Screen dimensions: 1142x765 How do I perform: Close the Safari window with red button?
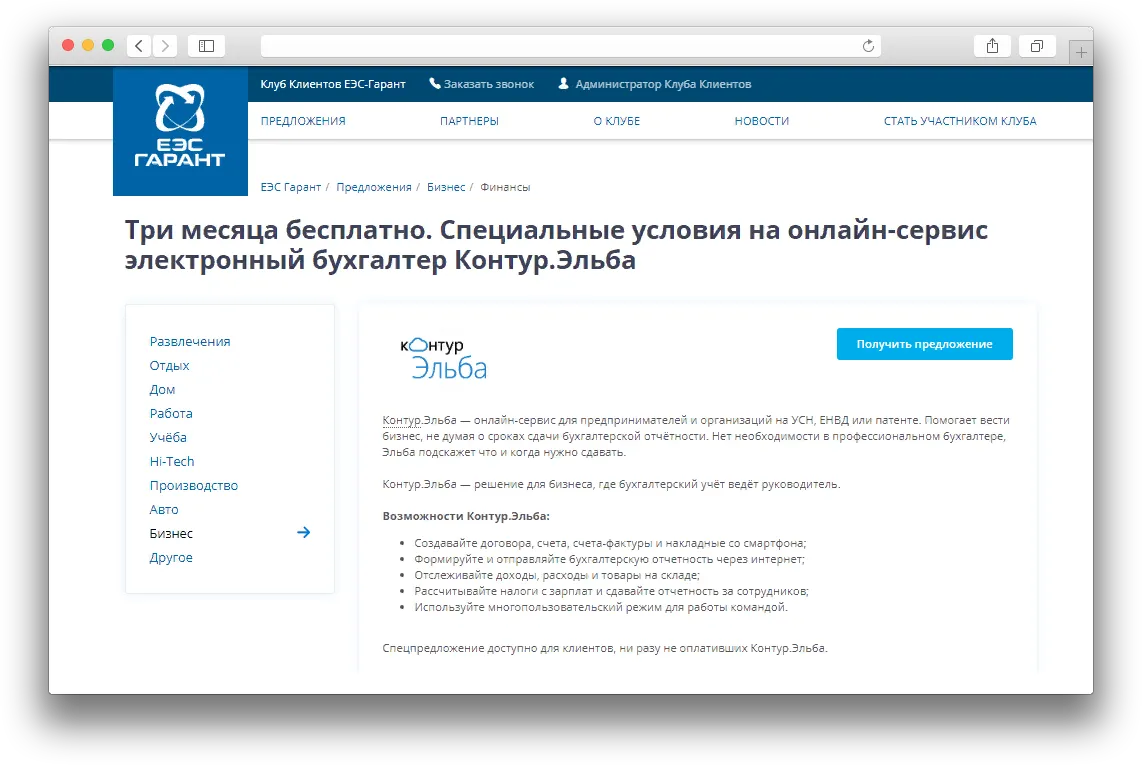pyautogui.click(x=68, y=45)
